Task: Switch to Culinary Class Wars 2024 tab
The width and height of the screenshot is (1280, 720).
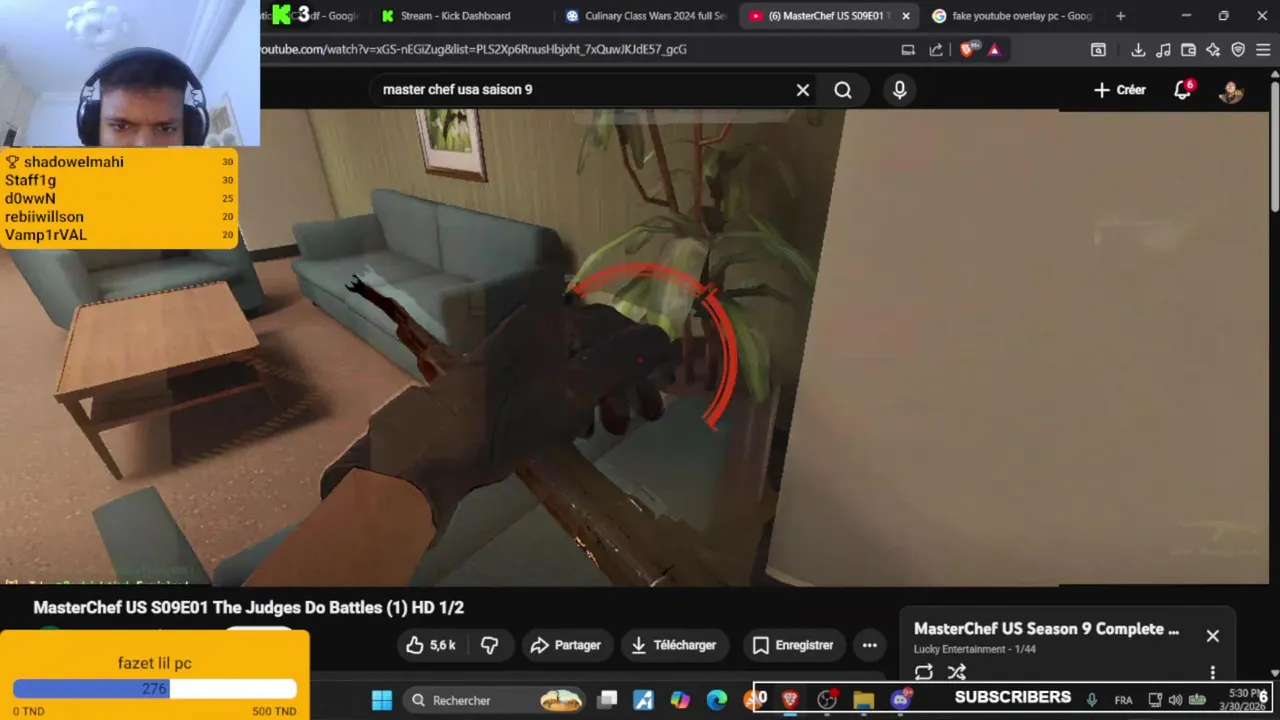Action: point(646,16)
